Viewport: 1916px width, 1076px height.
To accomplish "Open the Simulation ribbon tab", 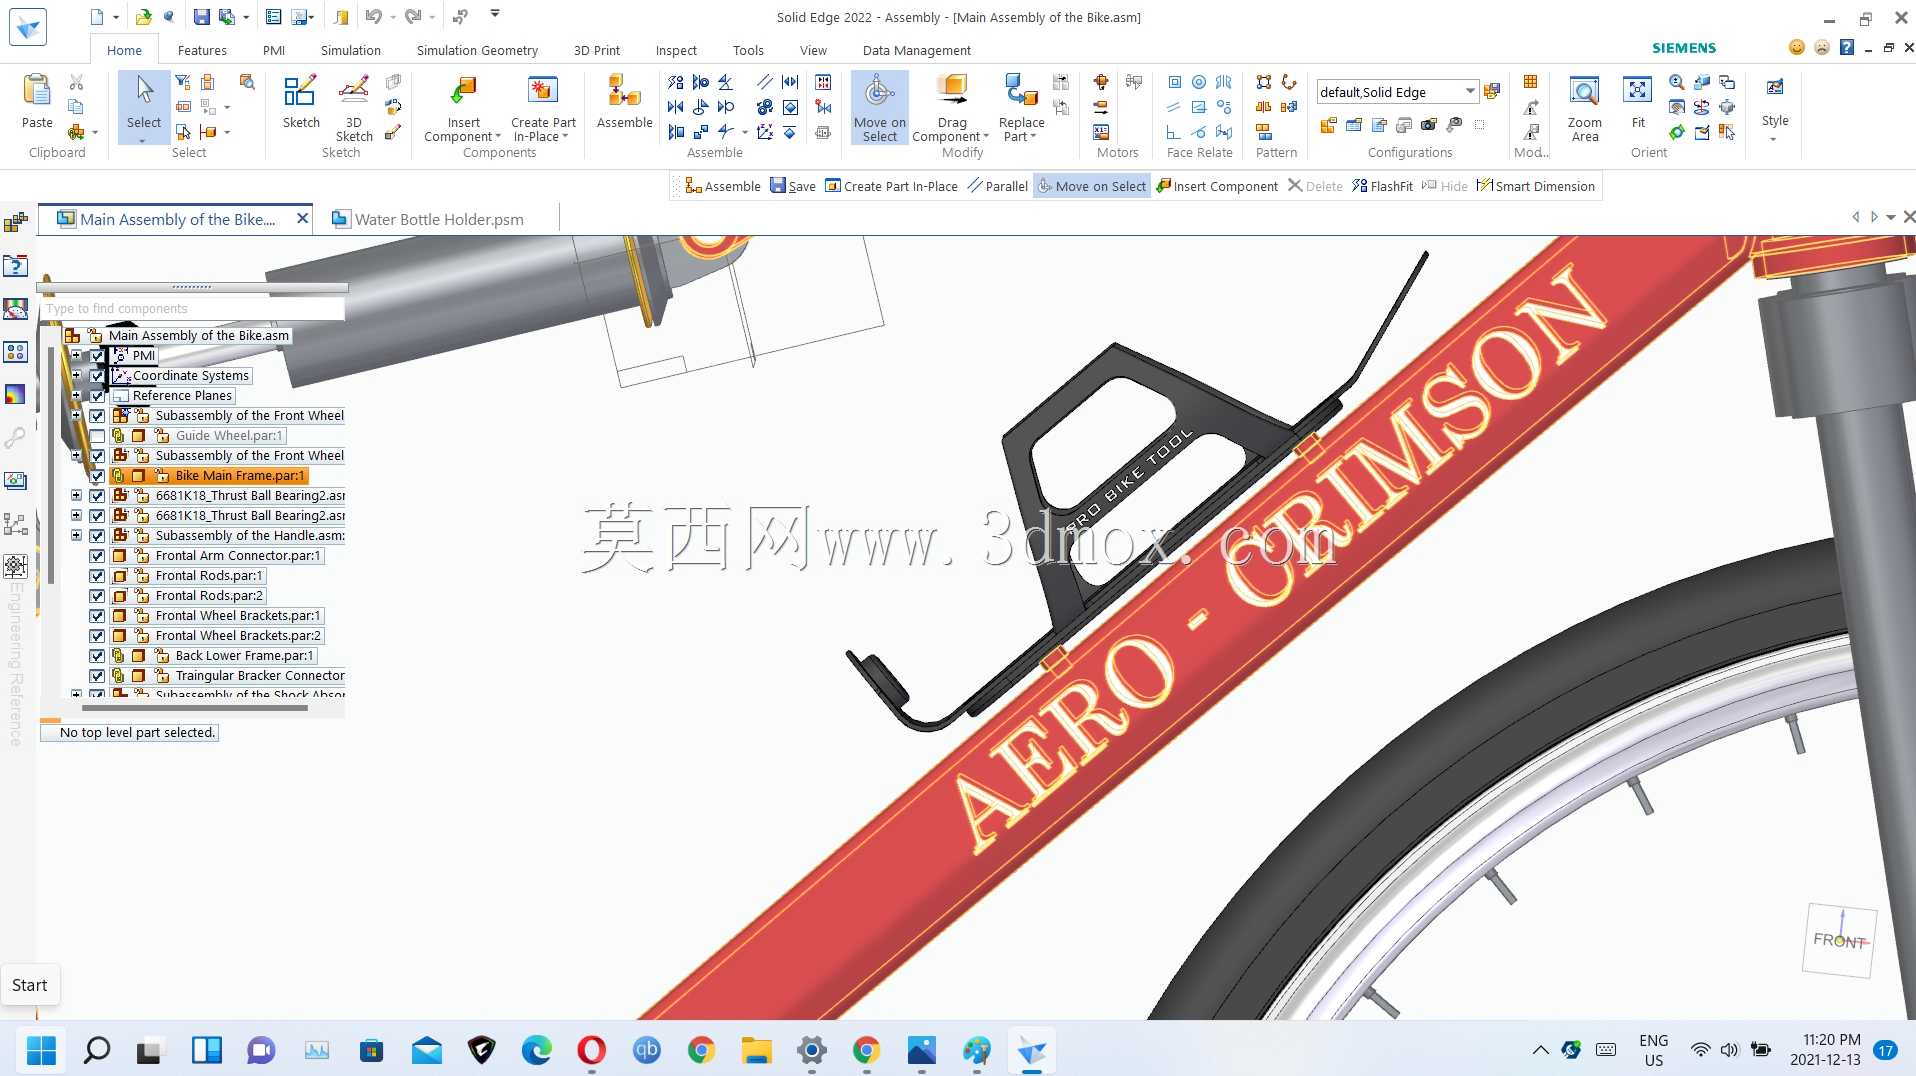I will pos(350,50).
